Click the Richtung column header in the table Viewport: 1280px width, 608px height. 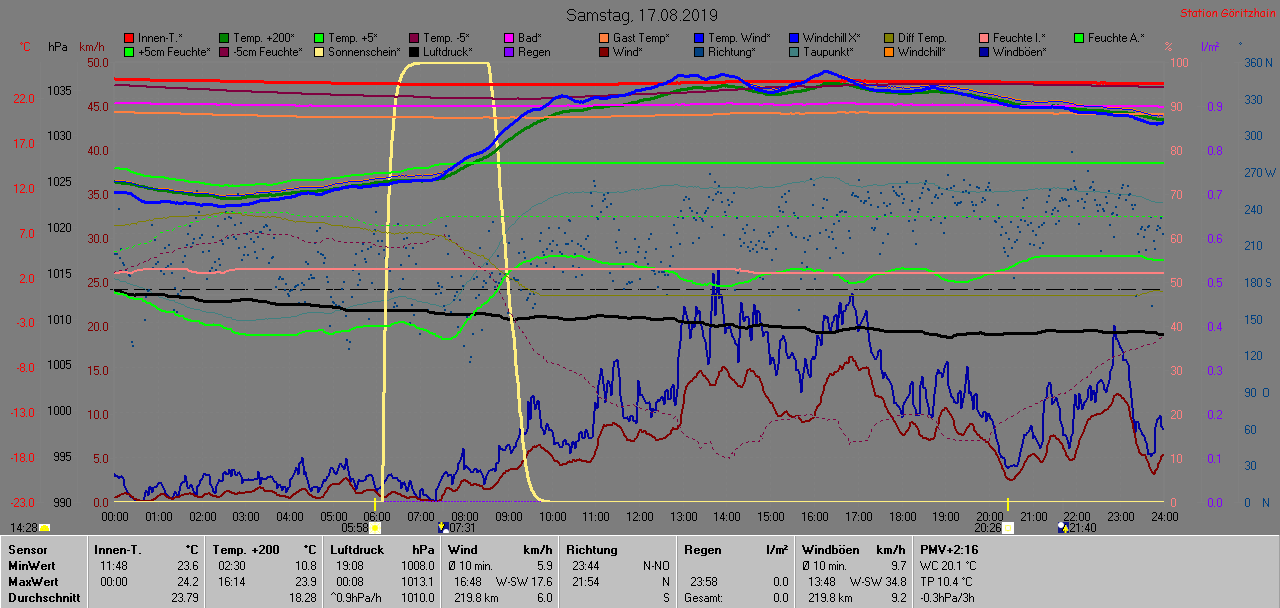pos(592,550)
